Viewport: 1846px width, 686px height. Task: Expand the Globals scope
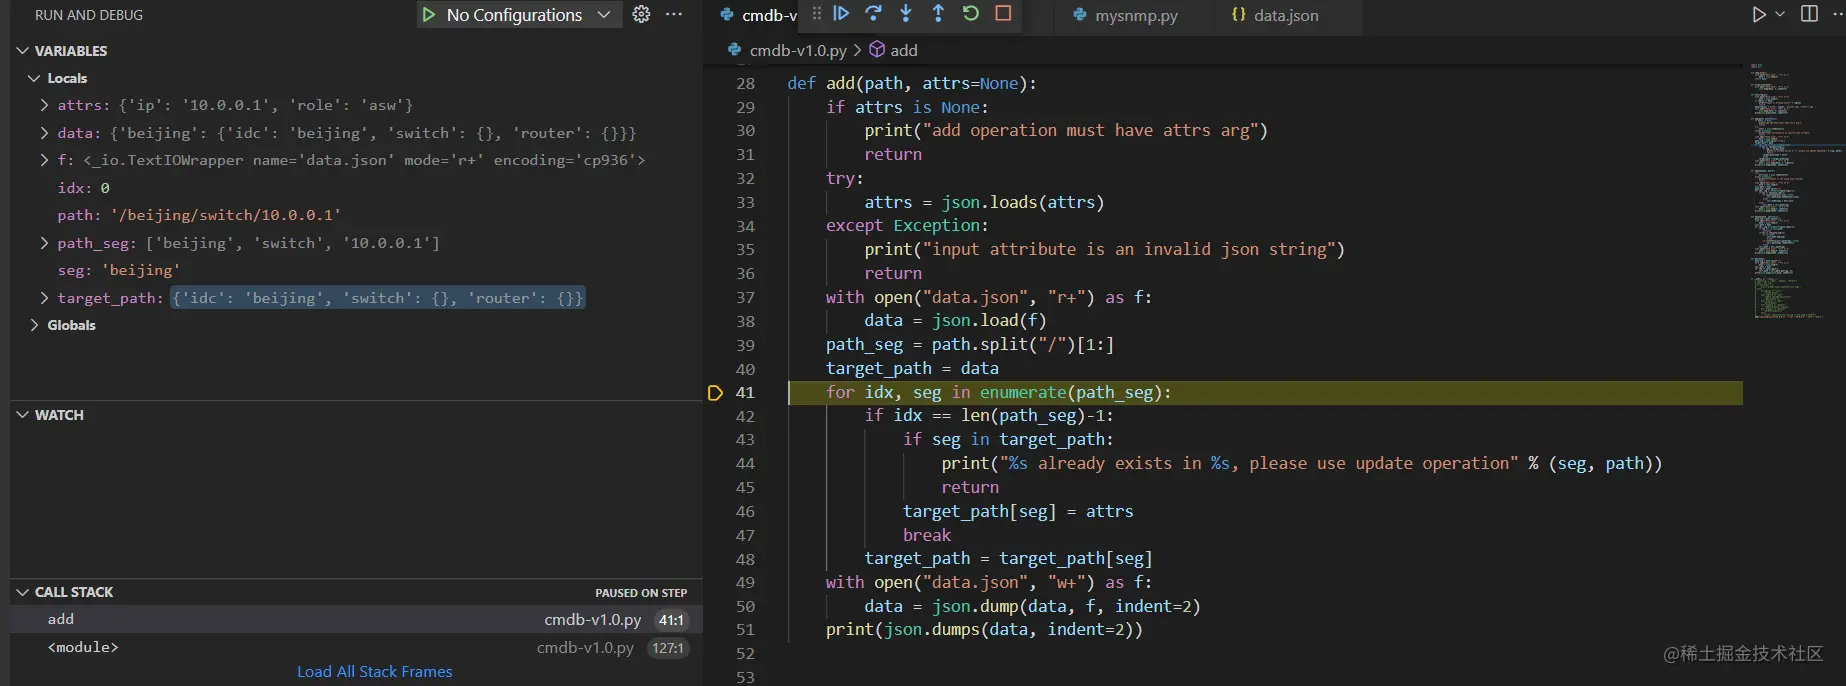point(34,325)
